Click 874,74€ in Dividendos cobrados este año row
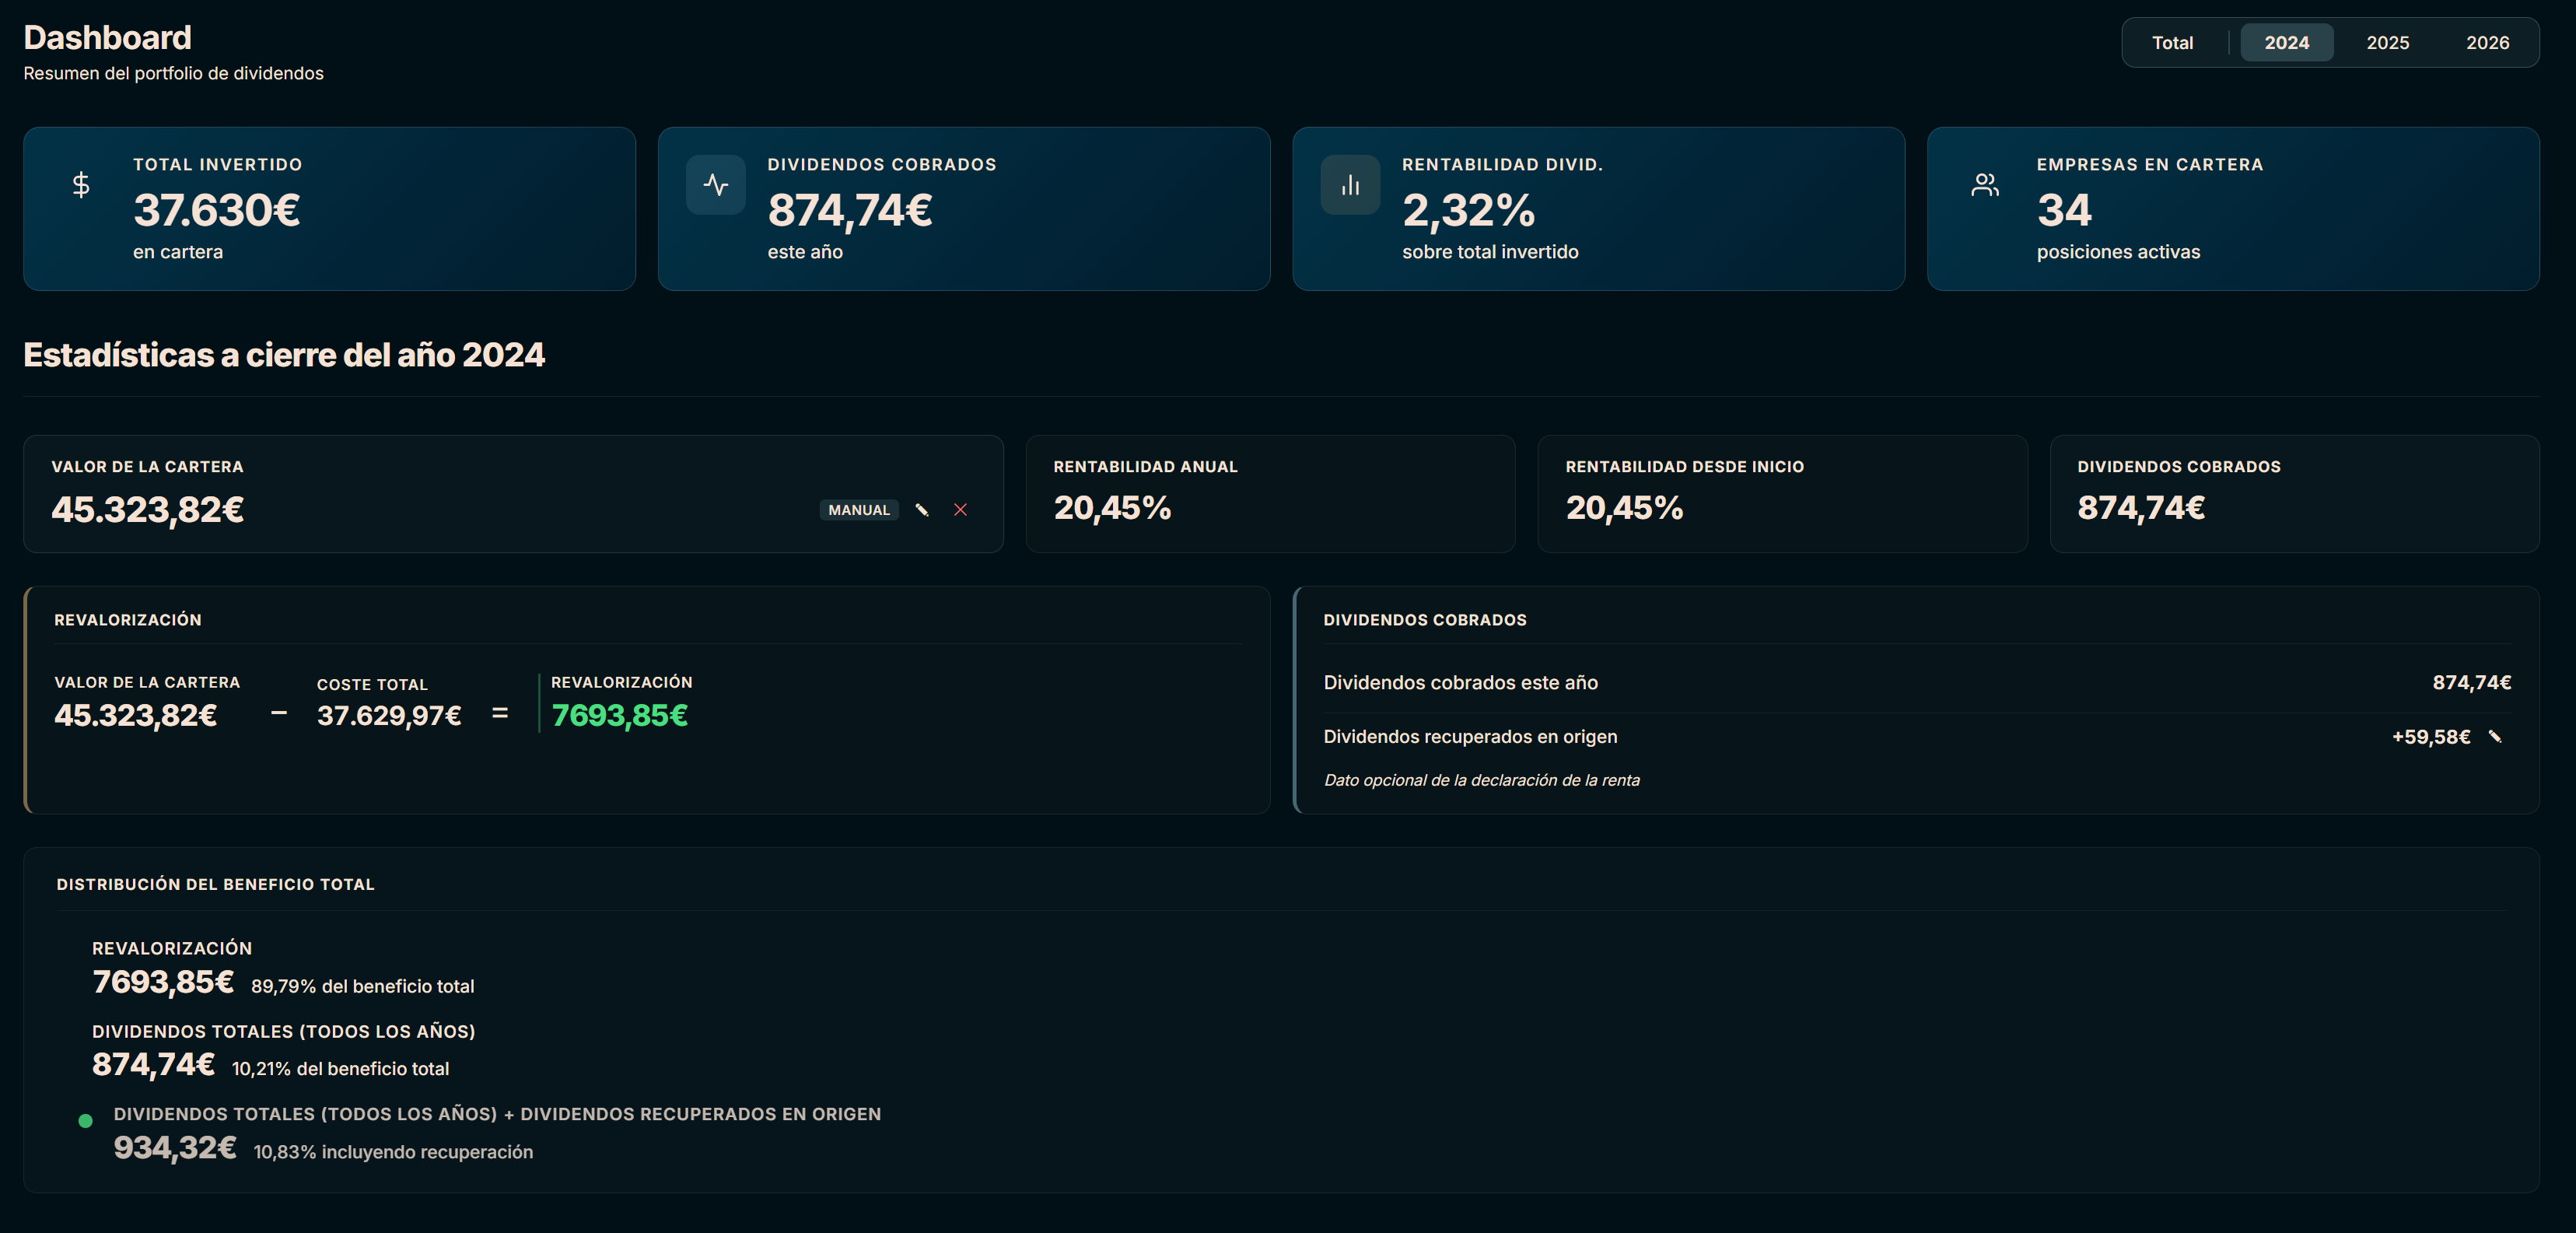Screen dimensions: 2576x1233 [2471, 683]
